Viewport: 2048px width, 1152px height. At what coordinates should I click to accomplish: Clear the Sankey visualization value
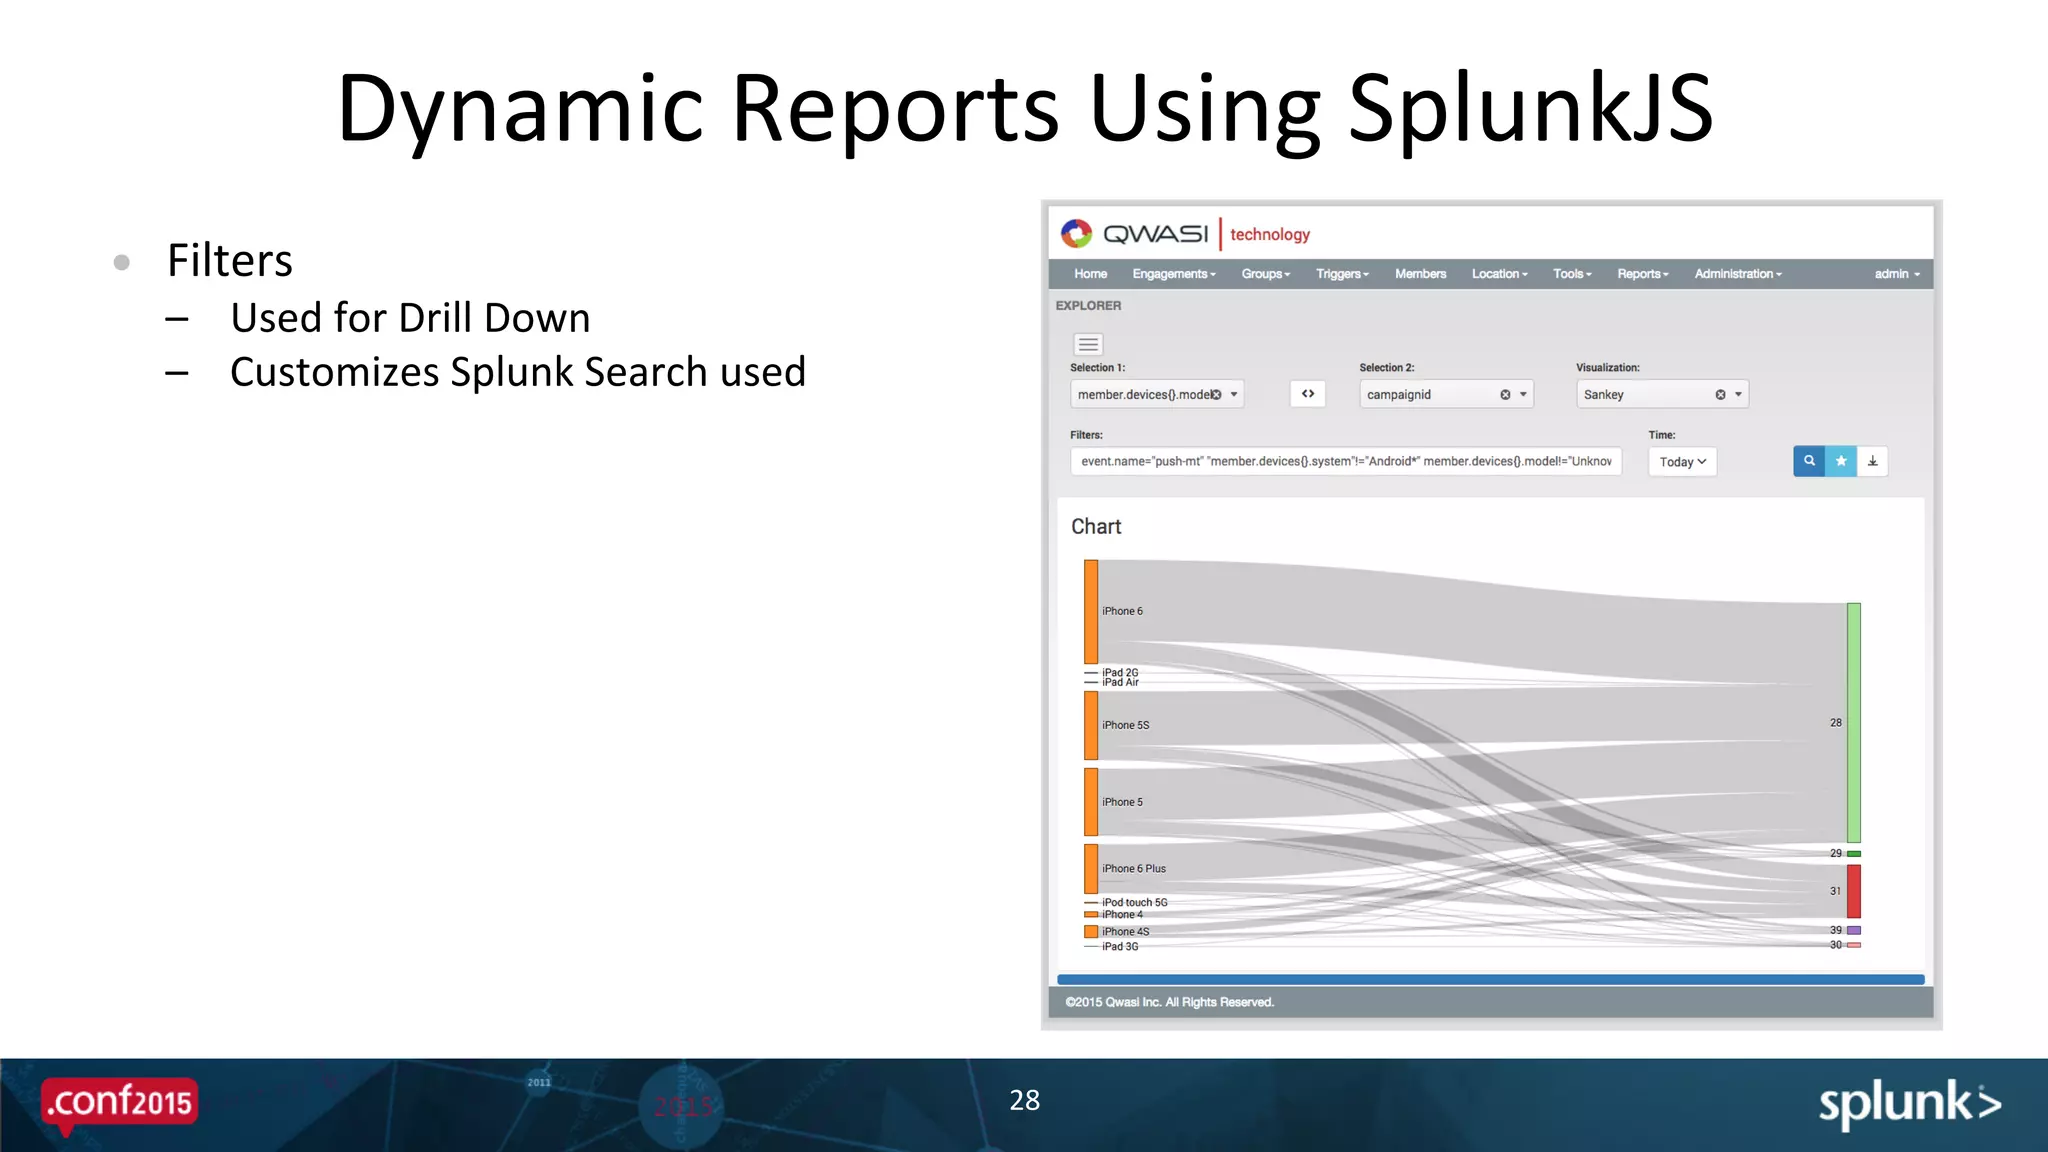1720,395
